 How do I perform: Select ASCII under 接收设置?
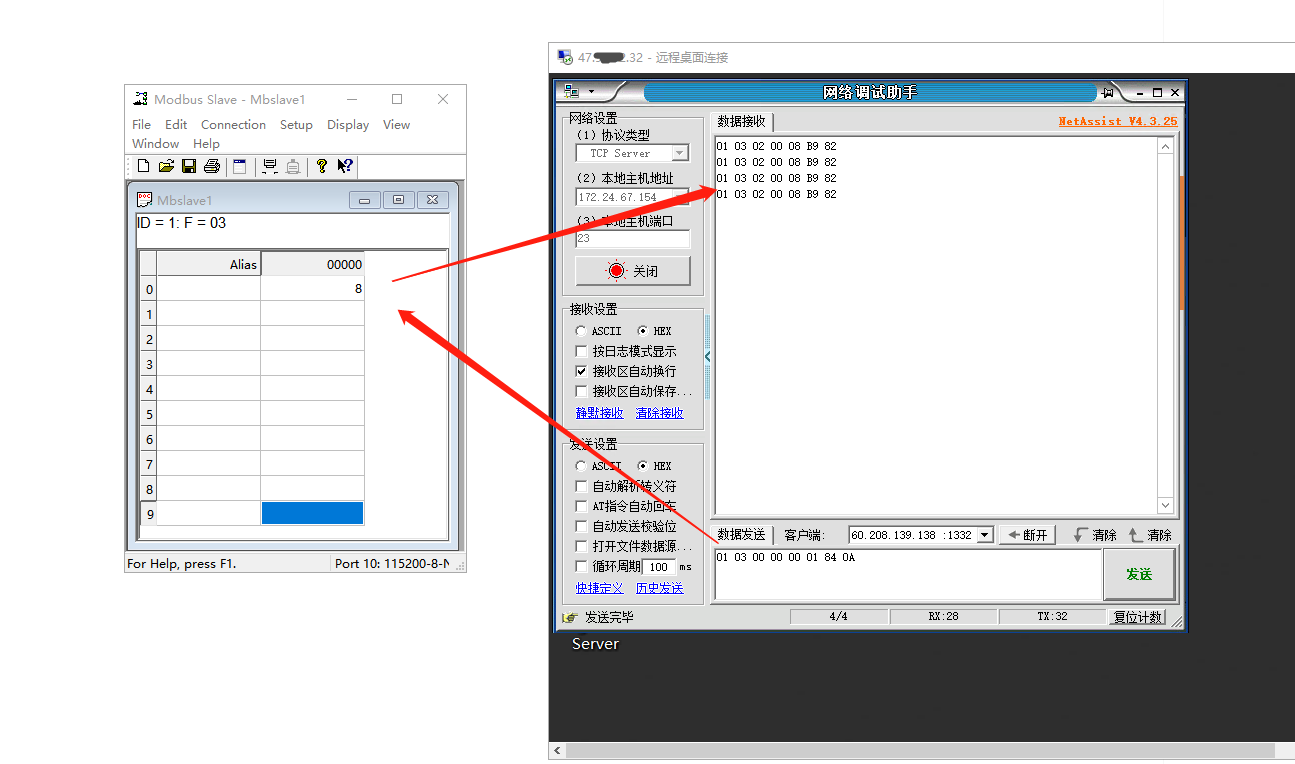(x=581, y=331)
